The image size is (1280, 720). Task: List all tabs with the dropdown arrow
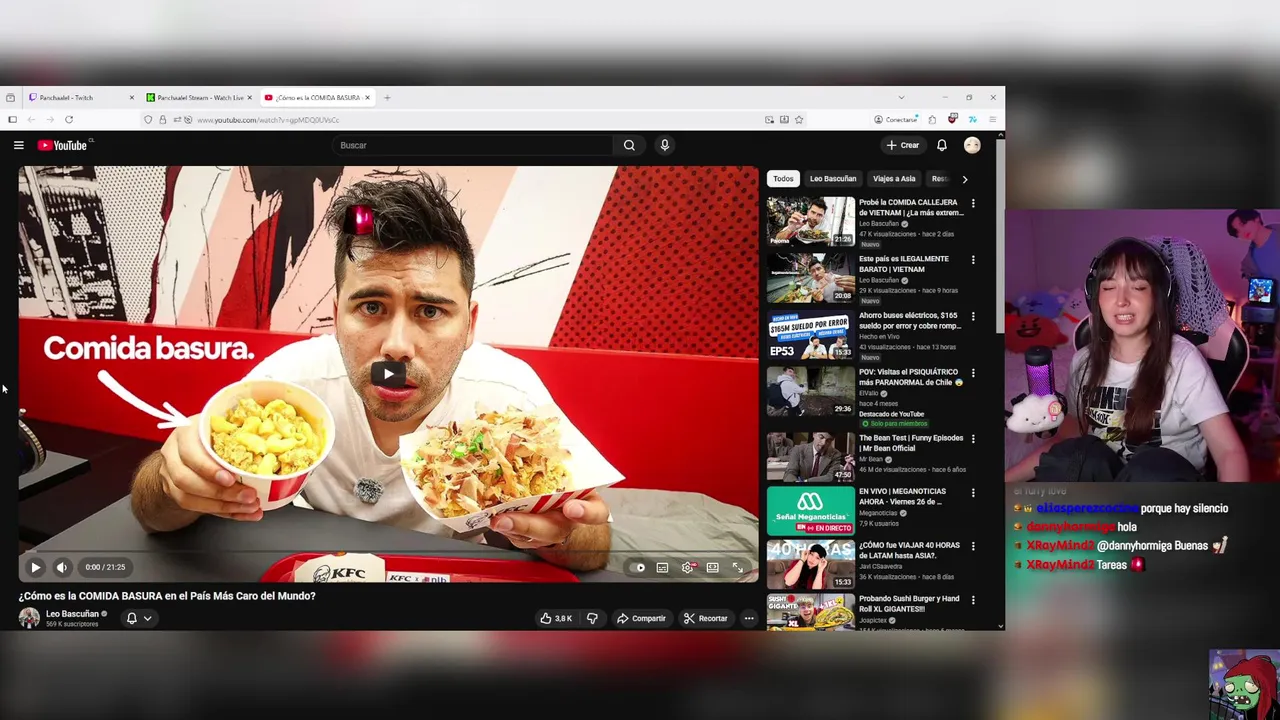(901, 97)
